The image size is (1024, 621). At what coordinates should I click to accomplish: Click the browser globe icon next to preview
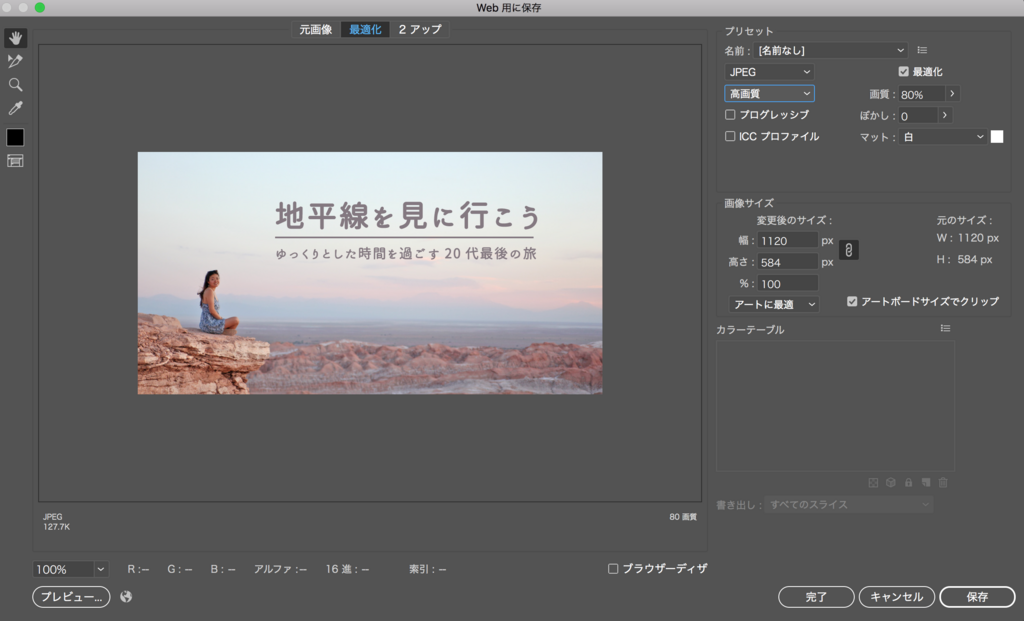126,596
